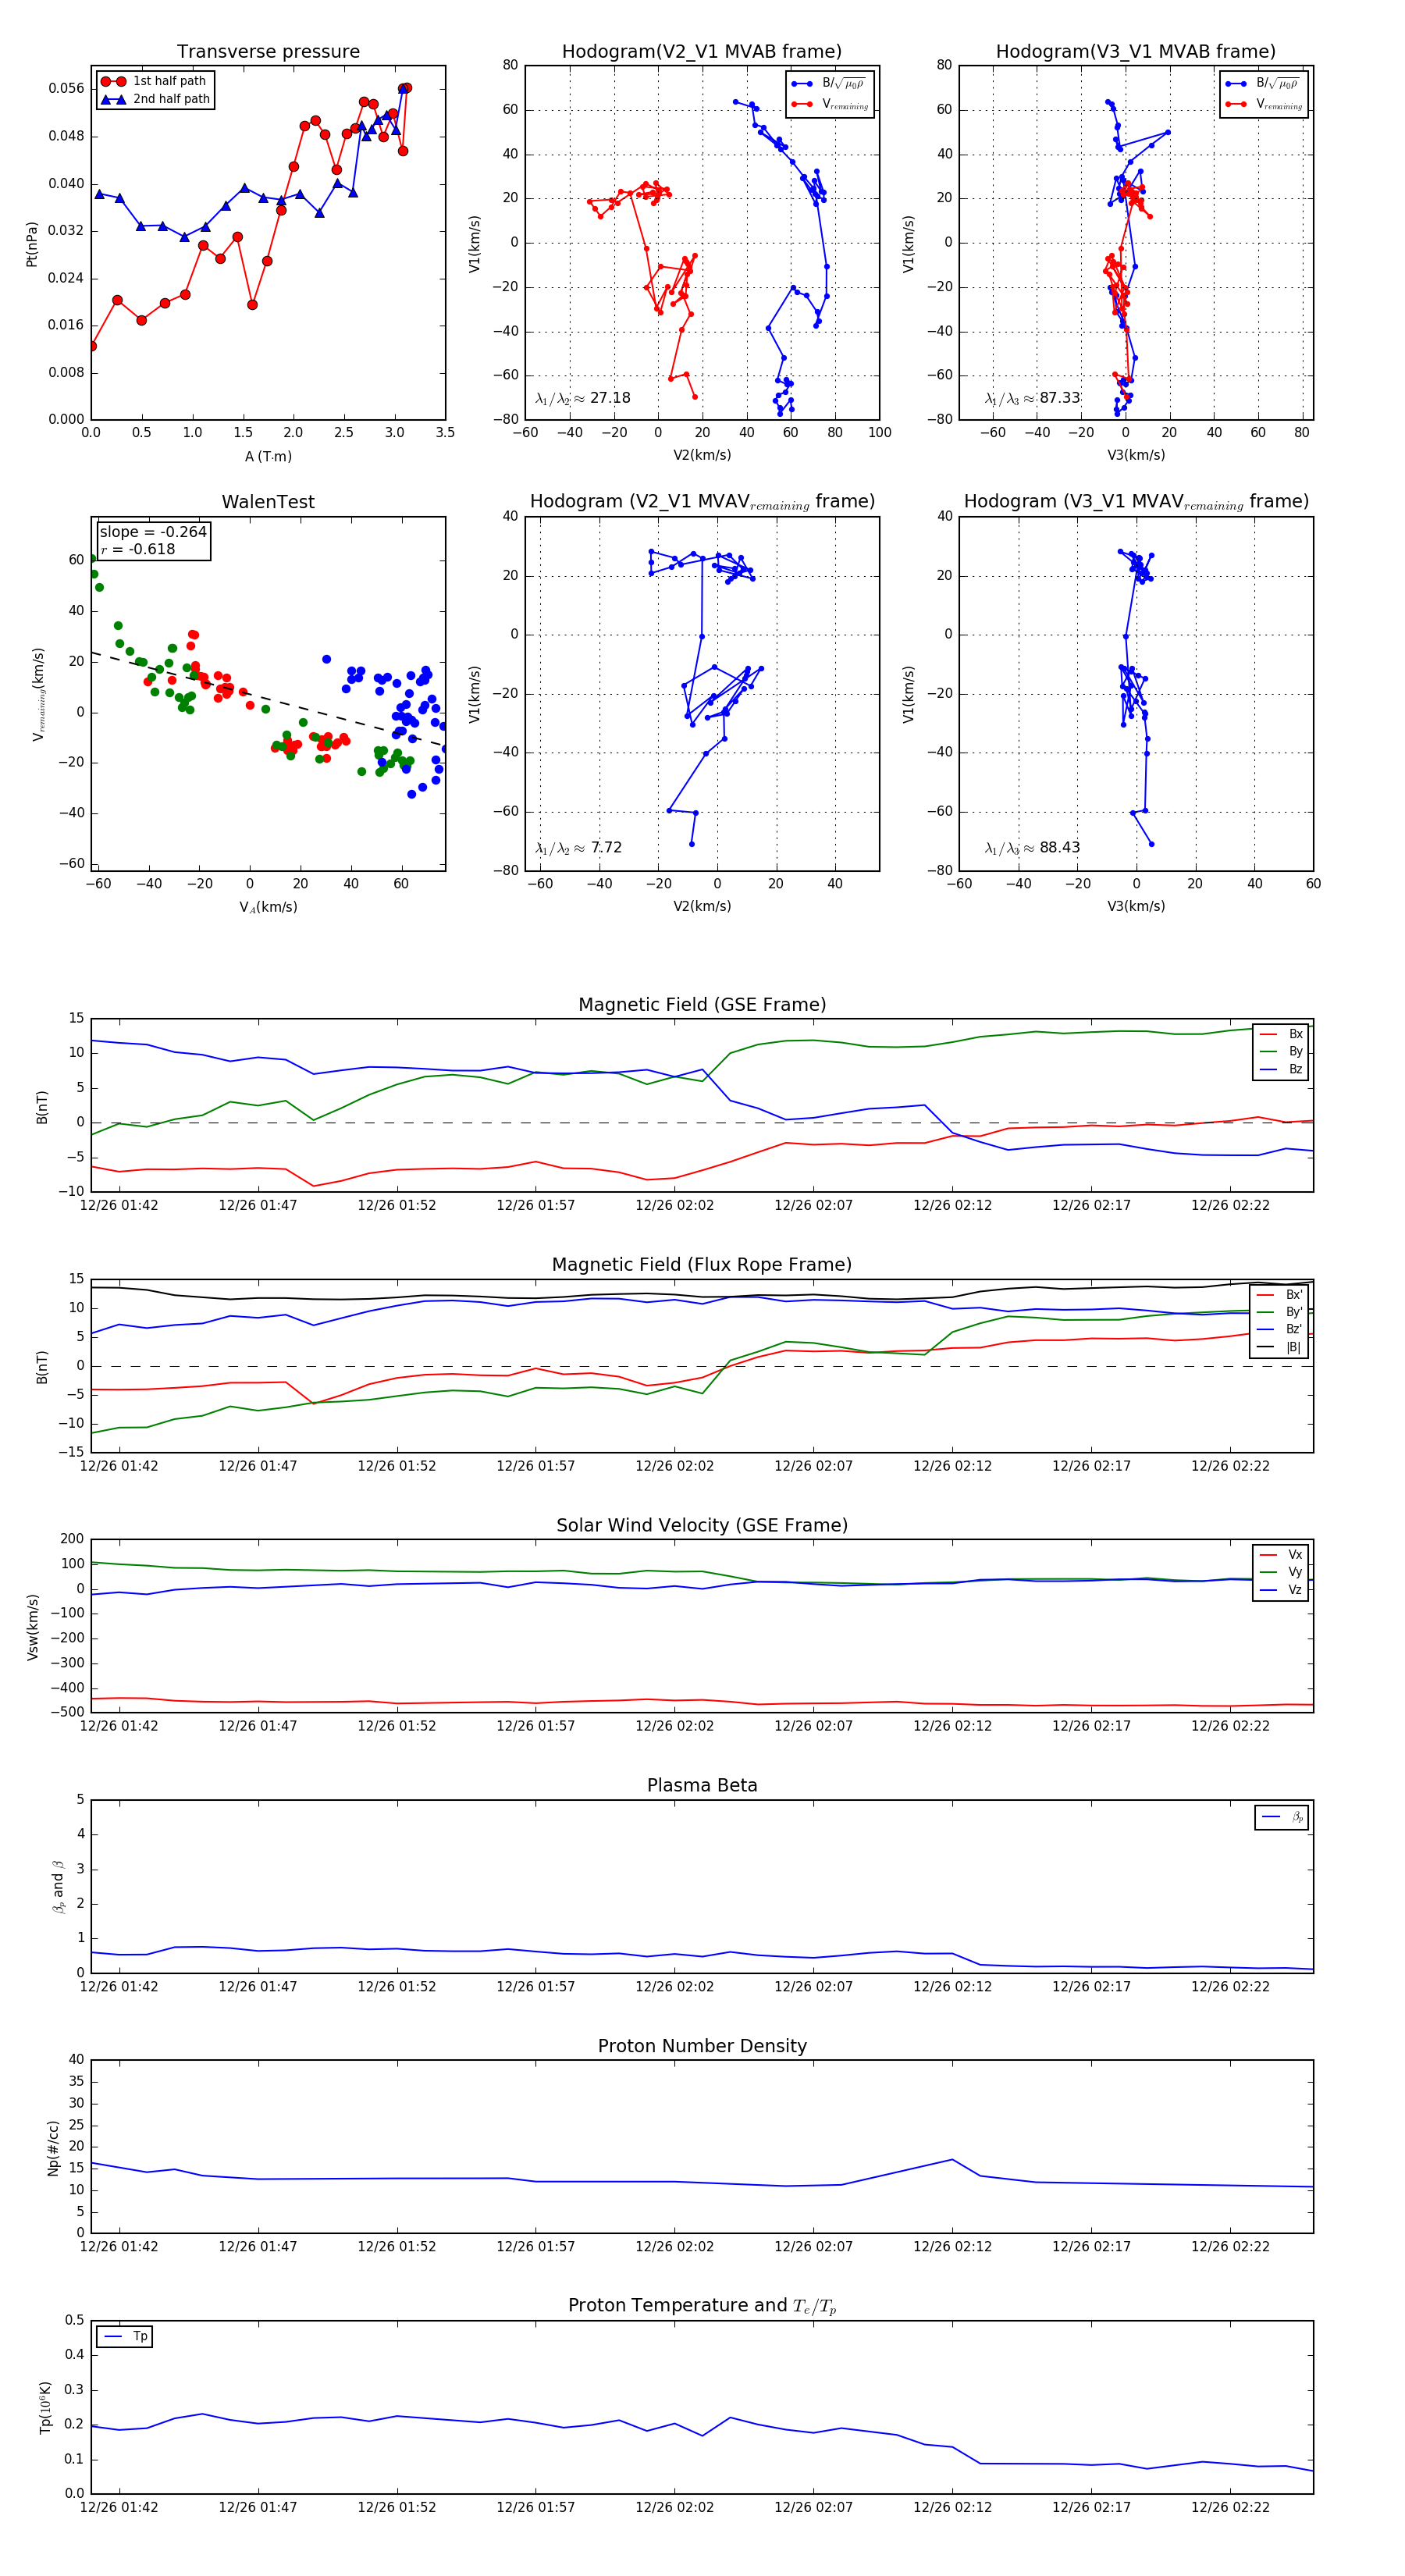This screenshot has height=2576, width=1405.
Task: Select the 'Vx' legend entry
Action: [x=1281, y=1555]
